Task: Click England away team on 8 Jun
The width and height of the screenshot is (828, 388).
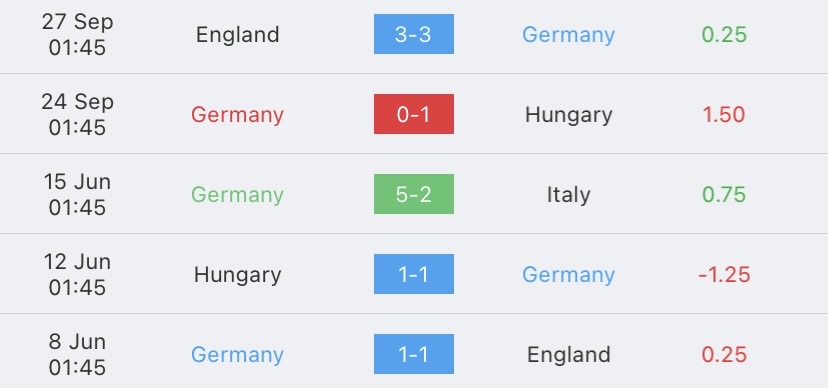Action: [569, 355]
